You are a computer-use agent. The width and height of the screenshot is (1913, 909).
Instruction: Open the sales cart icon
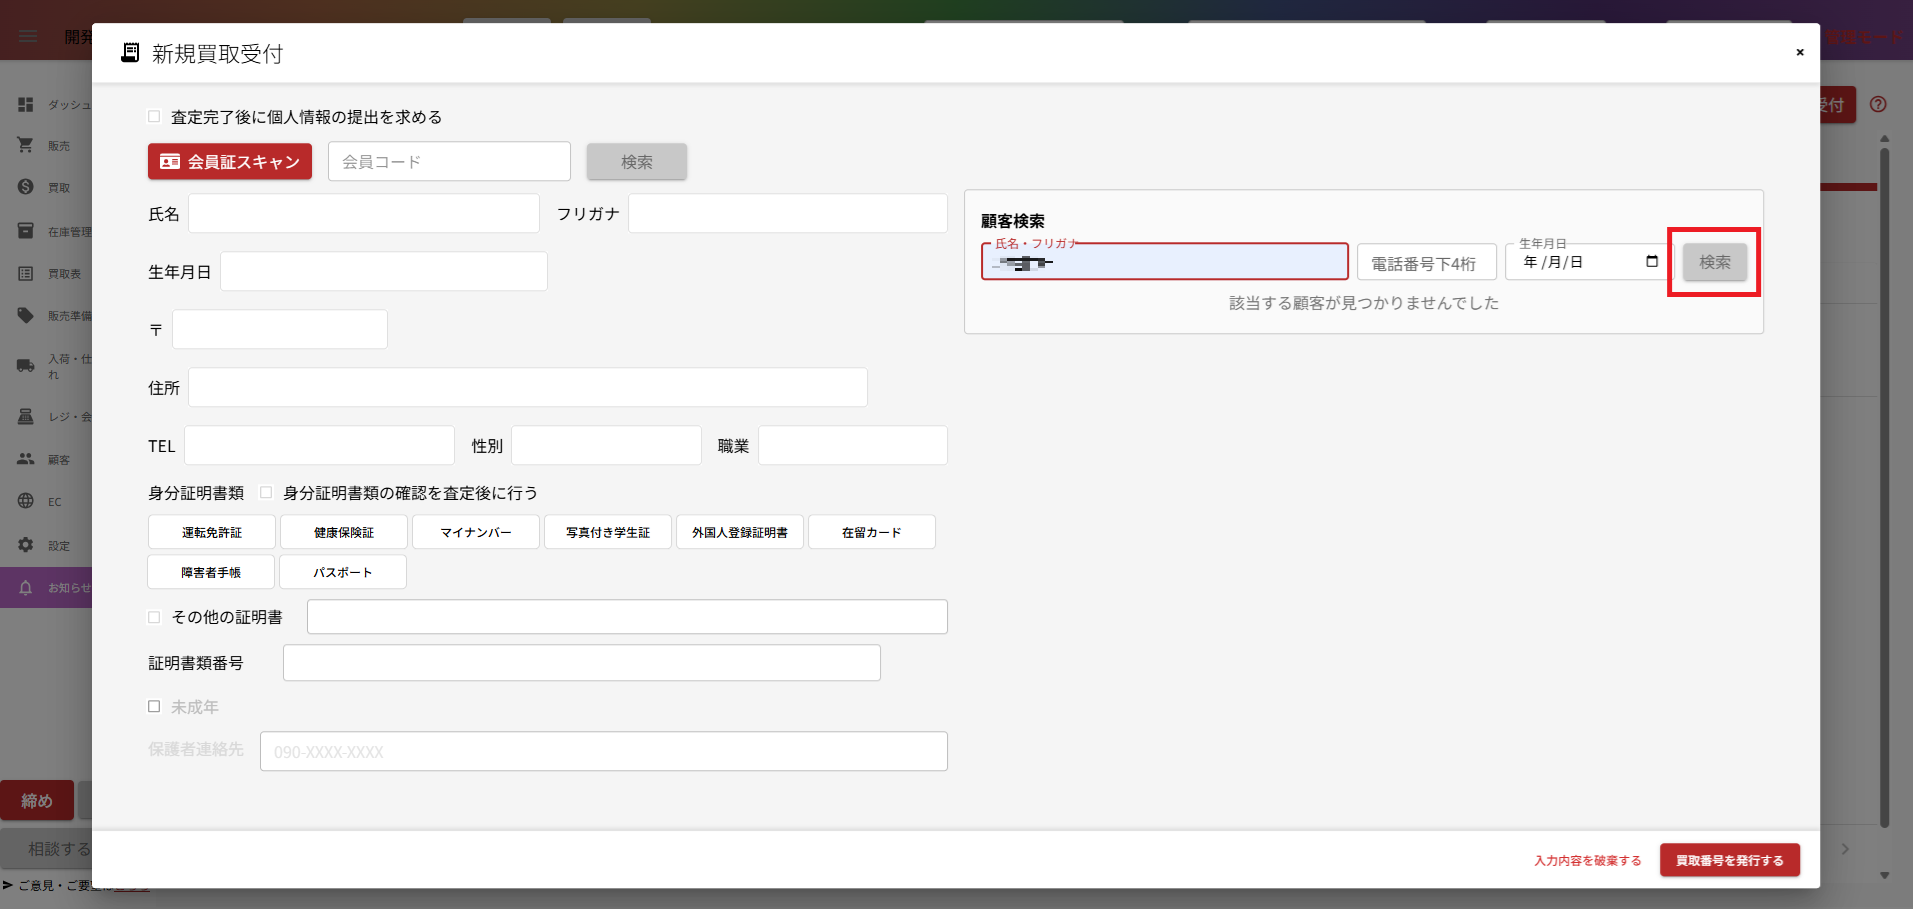coord(26,145)
